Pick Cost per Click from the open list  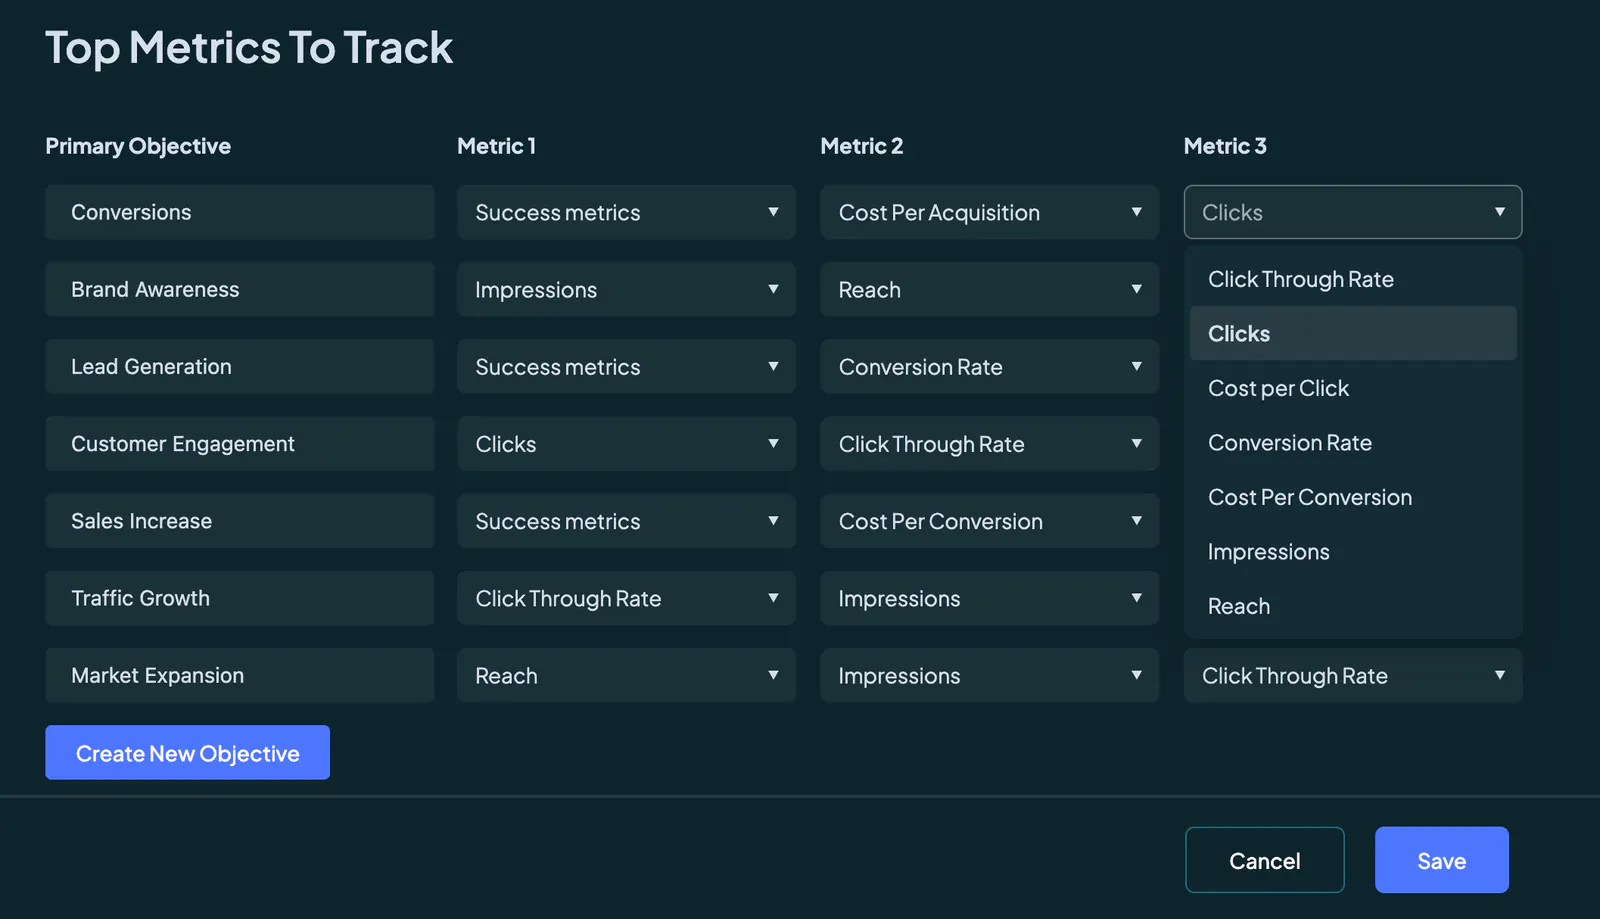(x=1353, y=388)
